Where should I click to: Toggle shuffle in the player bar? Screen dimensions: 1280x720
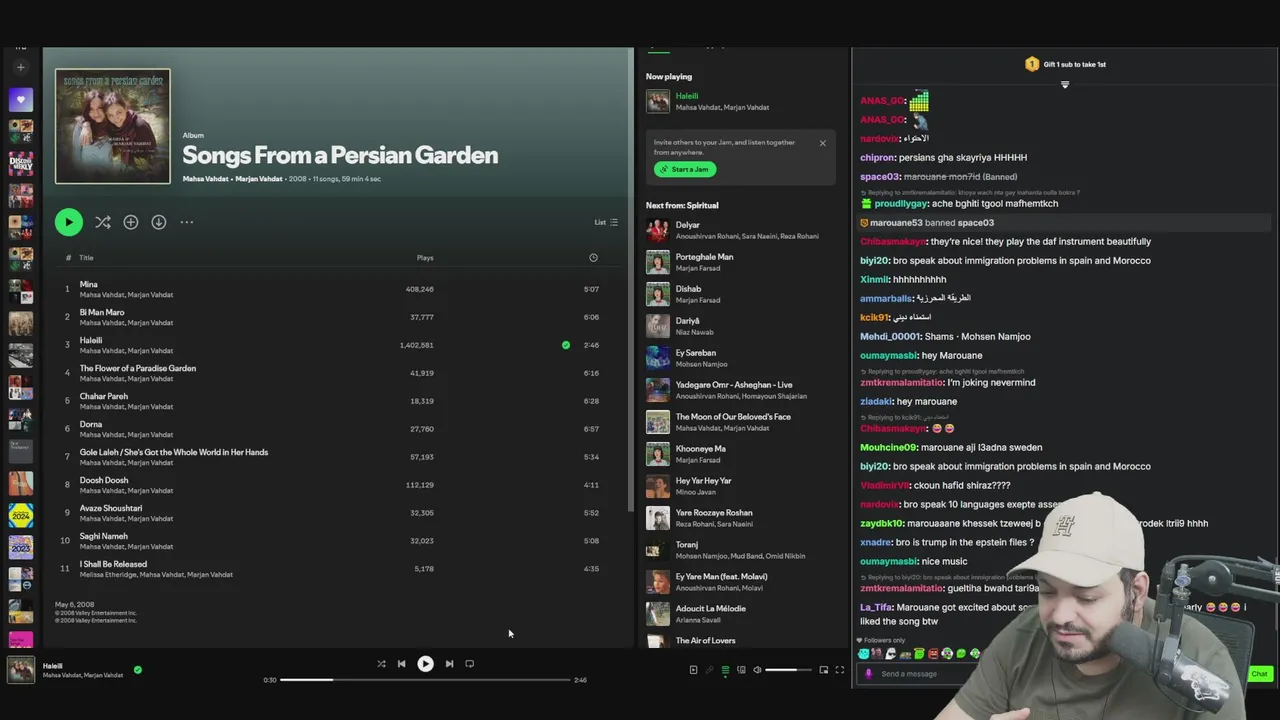click(381, 664)
